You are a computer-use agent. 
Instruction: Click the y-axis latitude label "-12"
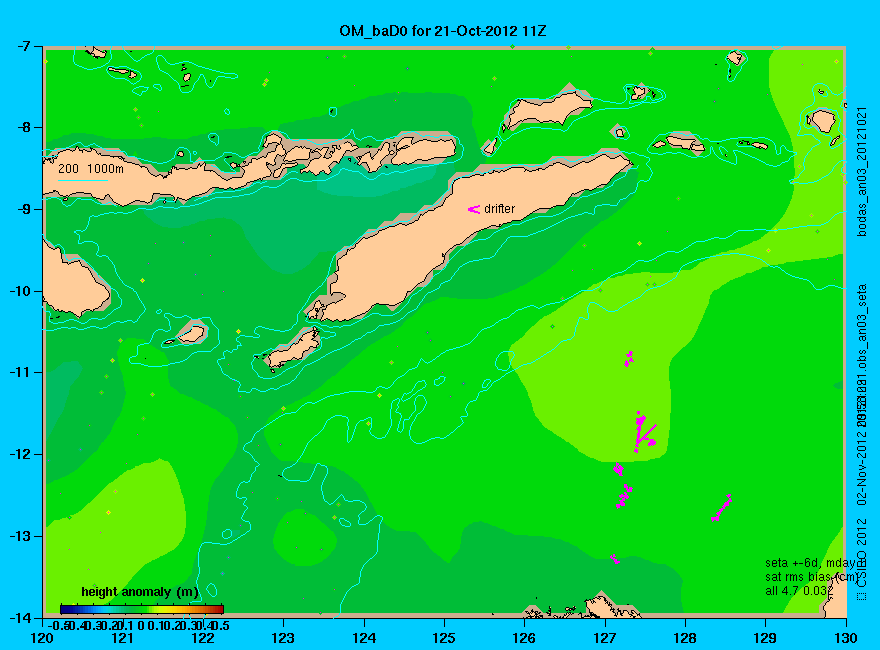pos(19,455)
